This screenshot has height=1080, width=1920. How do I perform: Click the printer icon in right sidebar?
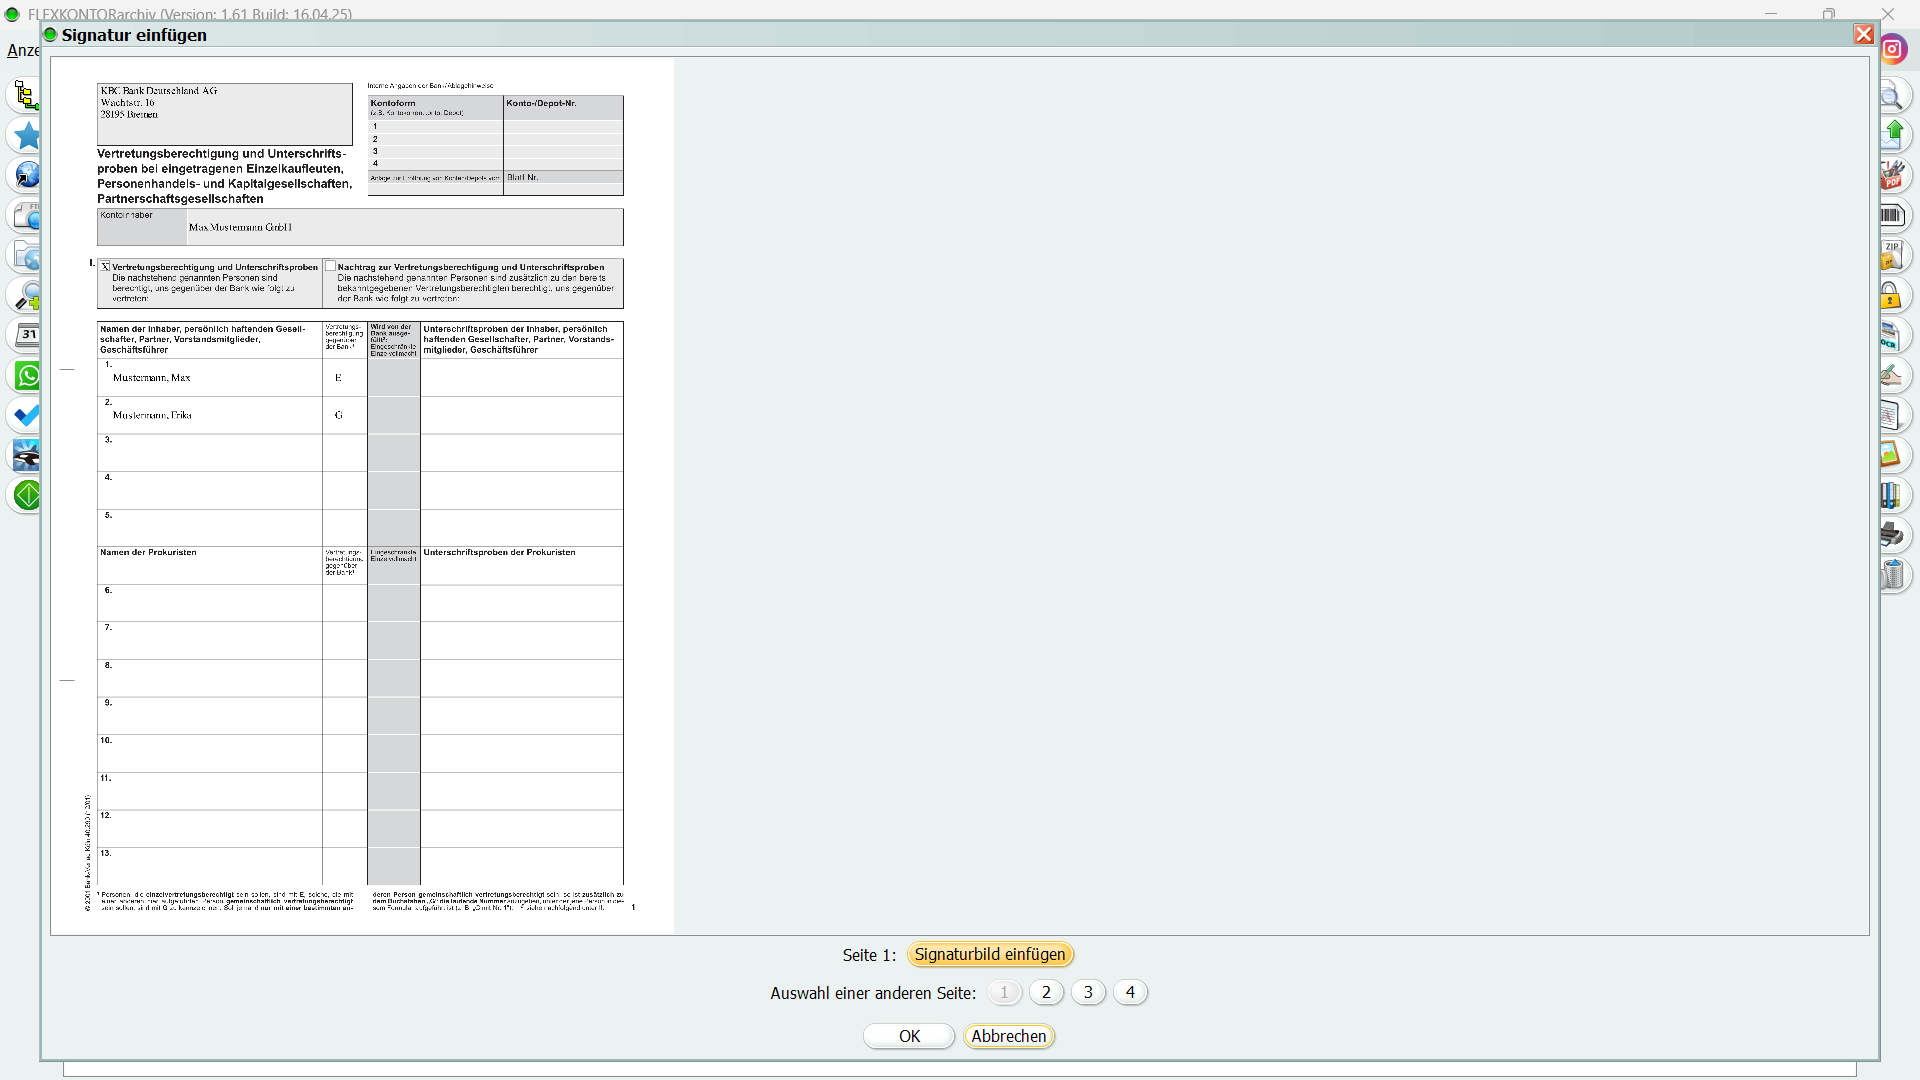[x=1892, y=535]
